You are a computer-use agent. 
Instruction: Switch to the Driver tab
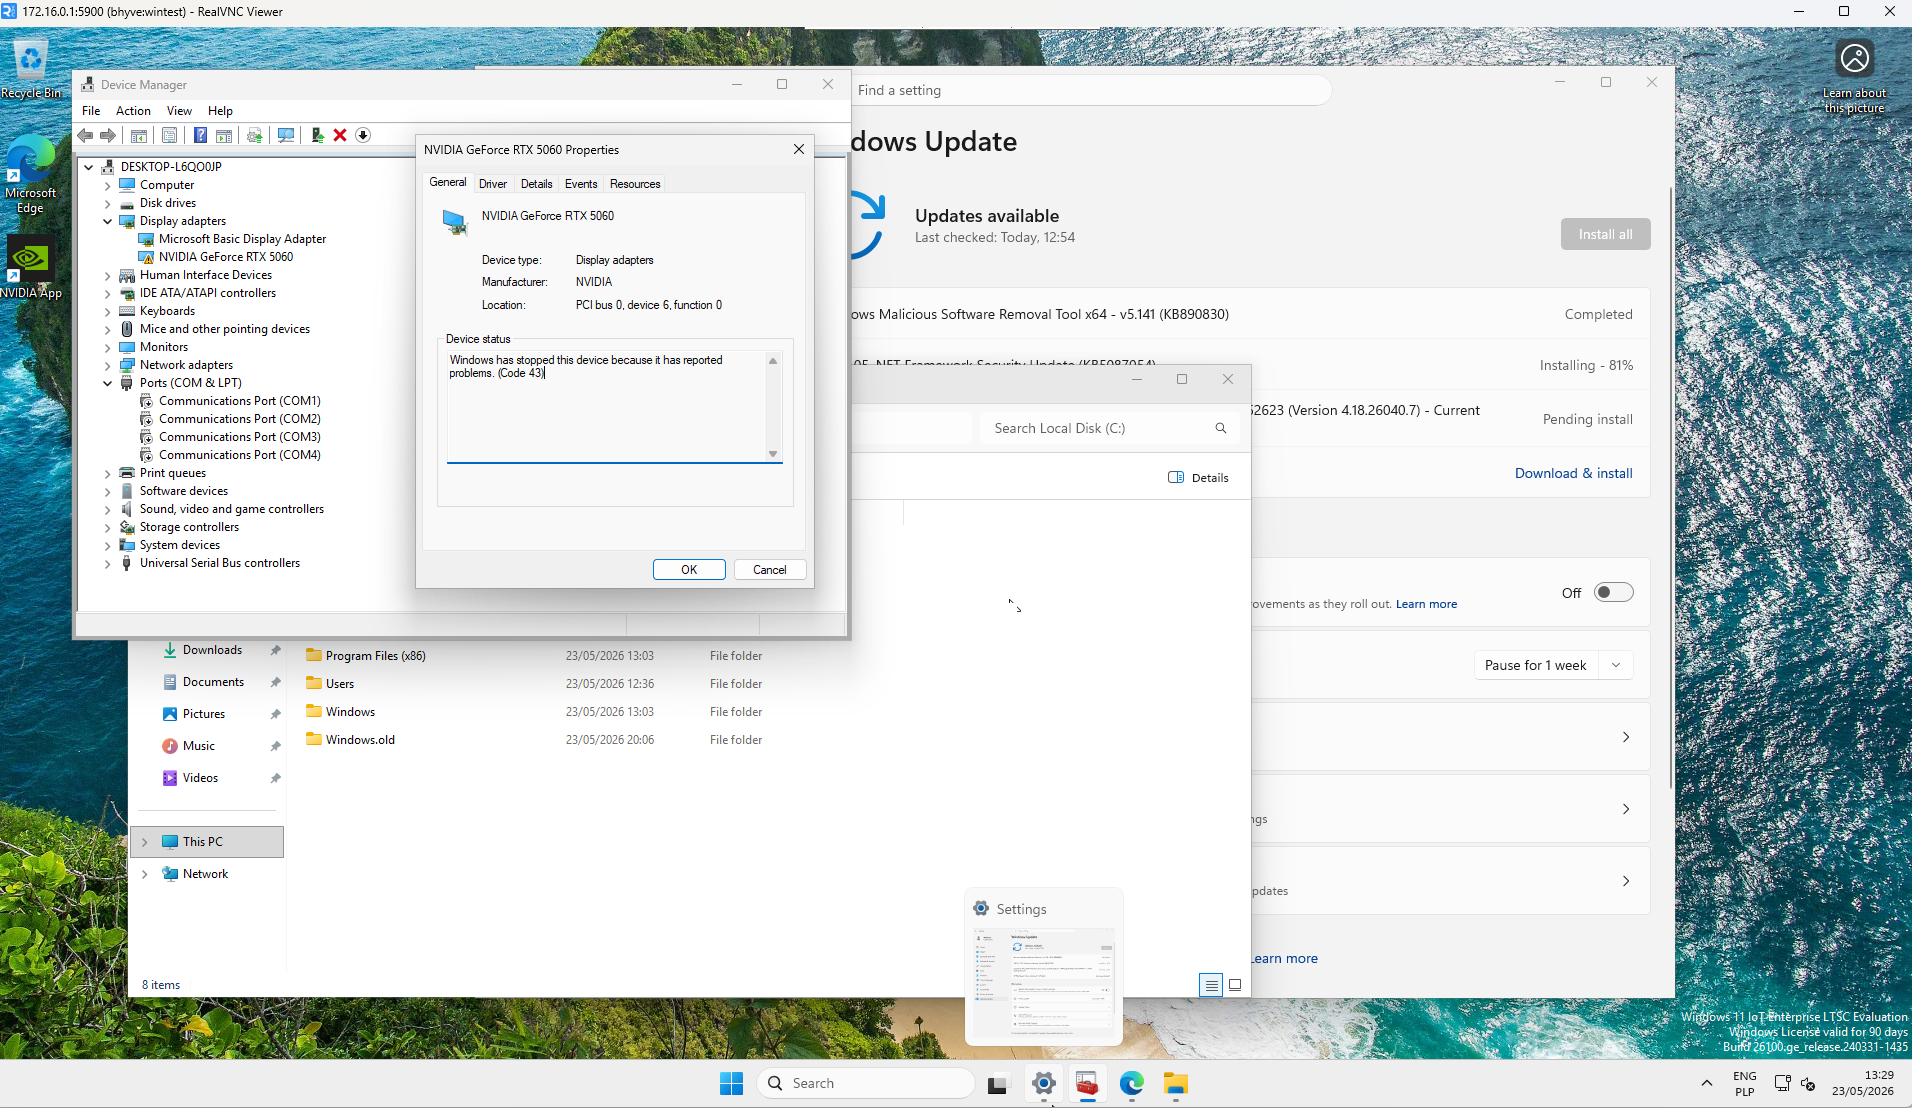[493, 184]
